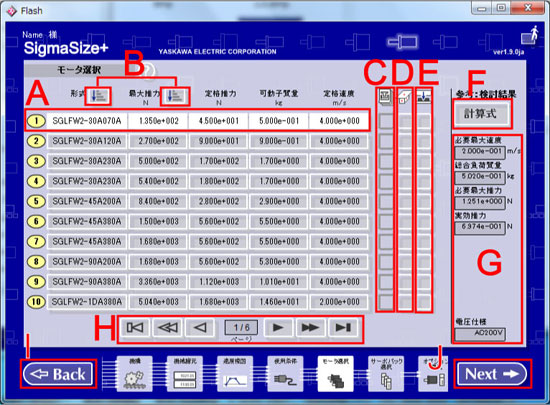Viewport: 550px width, 405px height.
Task: Select motor row number 8 yellow badge
Action: coord(36,261)
